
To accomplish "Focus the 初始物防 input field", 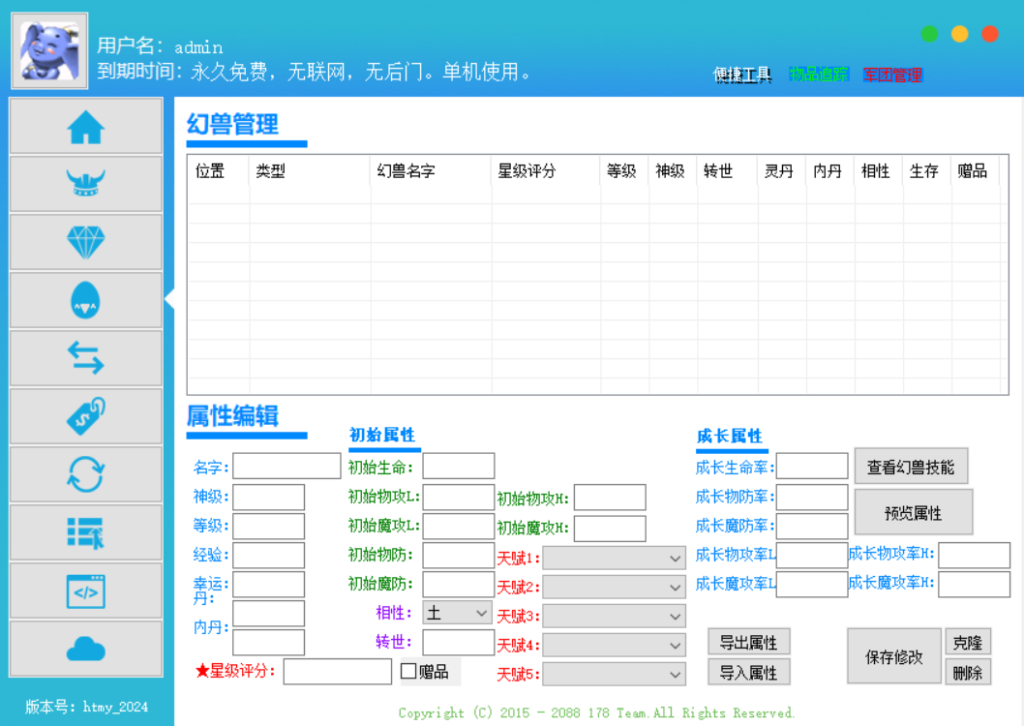I will coord(458,555).
